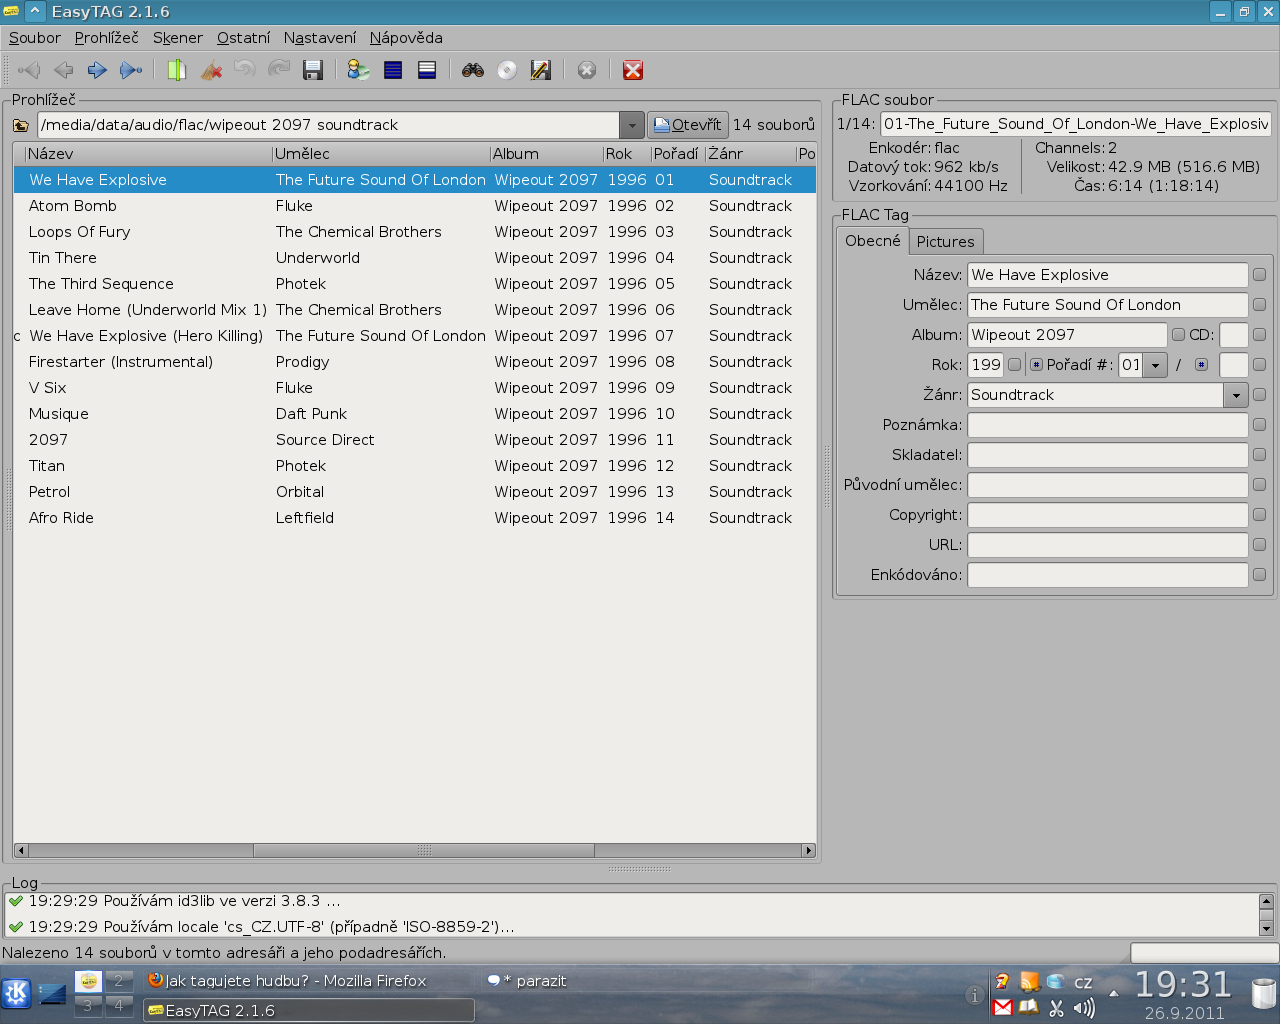Image resolution: width=1280 pixels, height=1024 pixels.
Task: Open the Nápověda menu
Action: point(406,38)
